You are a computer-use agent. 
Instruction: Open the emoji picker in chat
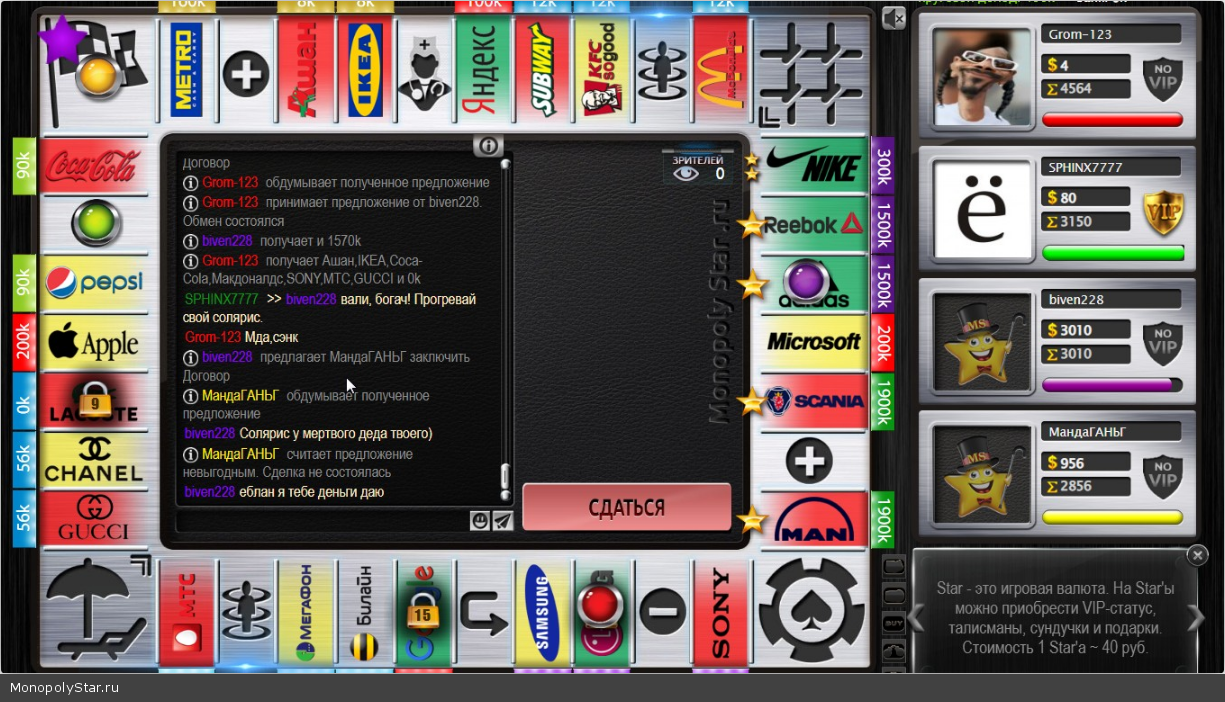[480, 521]
